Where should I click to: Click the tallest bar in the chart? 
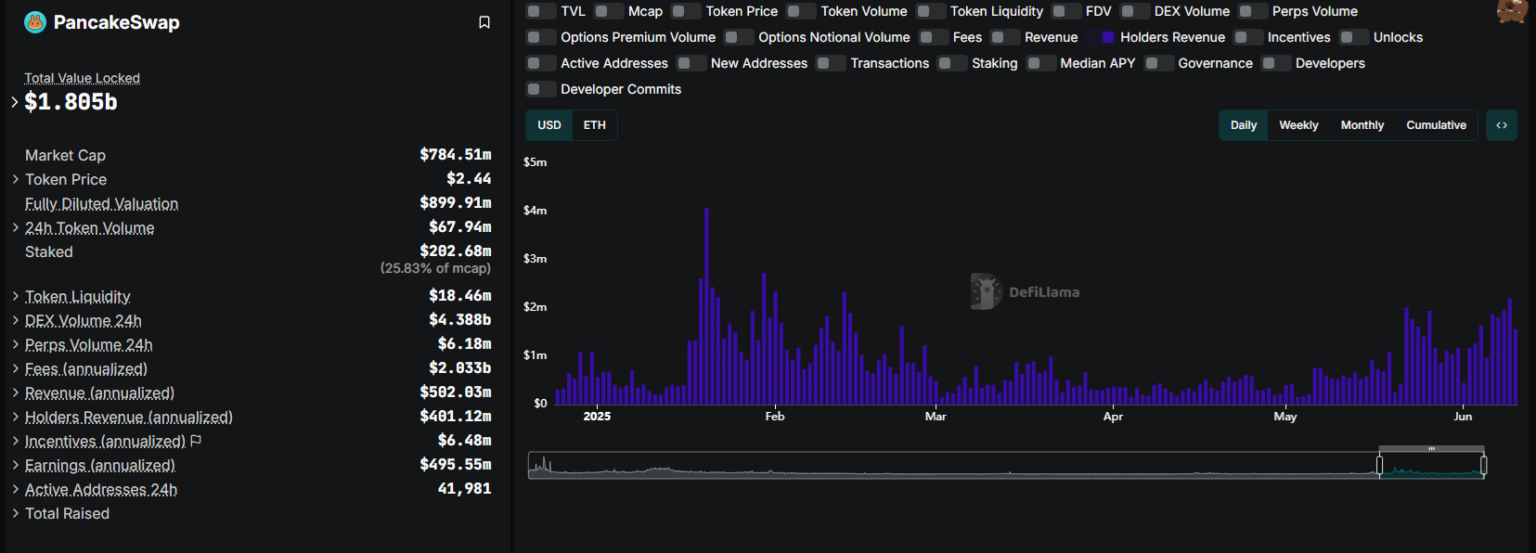[x=706, y=305]
